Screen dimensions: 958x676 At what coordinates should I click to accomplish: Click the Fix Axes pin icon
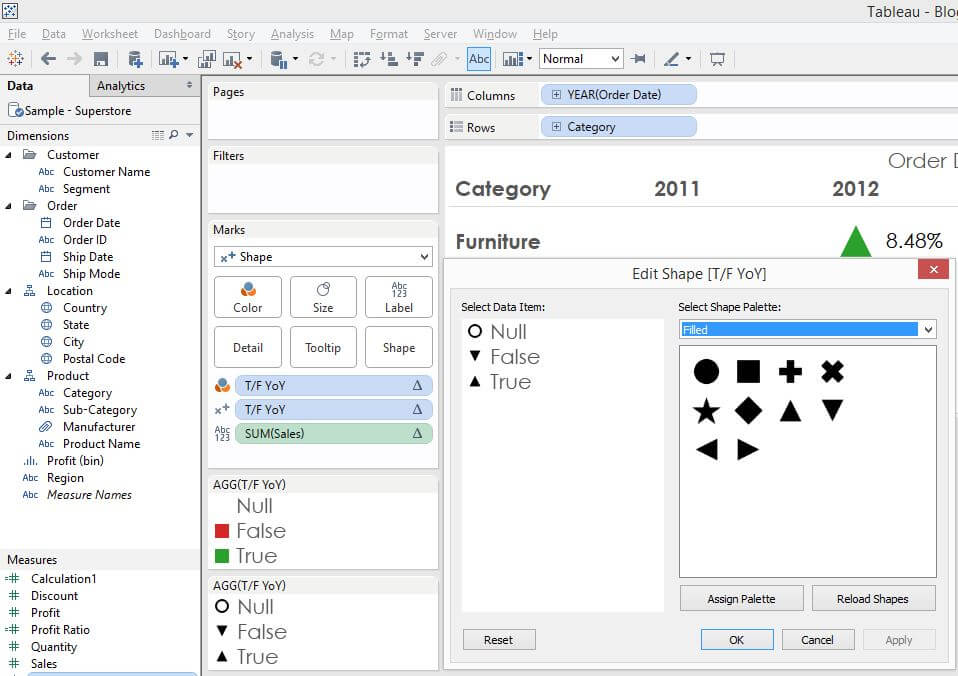[639, 59]
